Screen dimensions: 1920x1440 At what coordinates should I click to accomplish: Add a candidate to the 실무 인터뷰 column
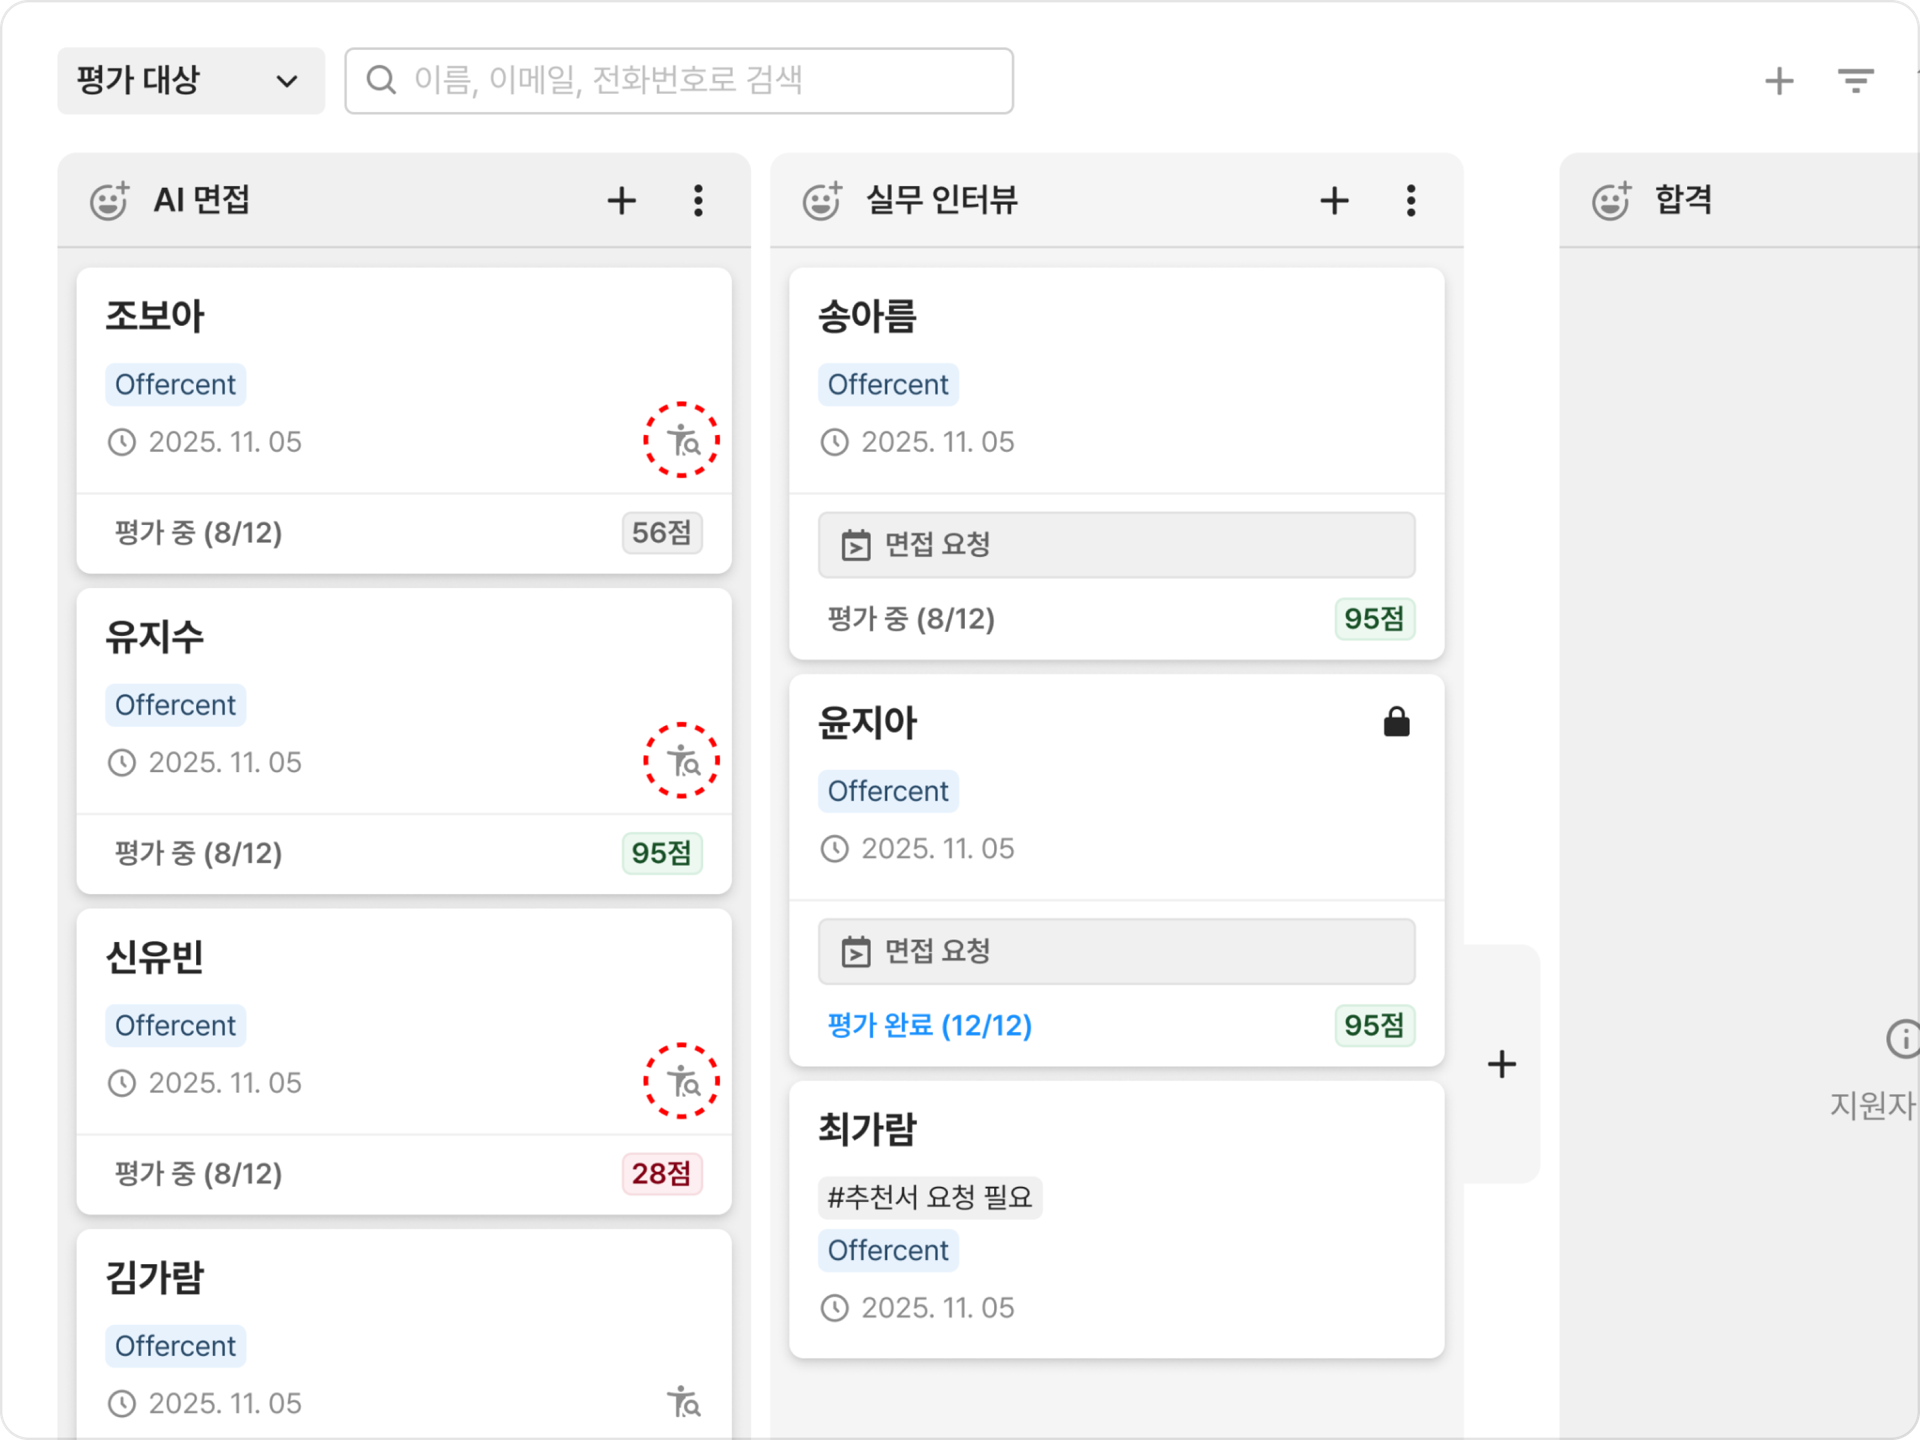[x=1334, y=201]
